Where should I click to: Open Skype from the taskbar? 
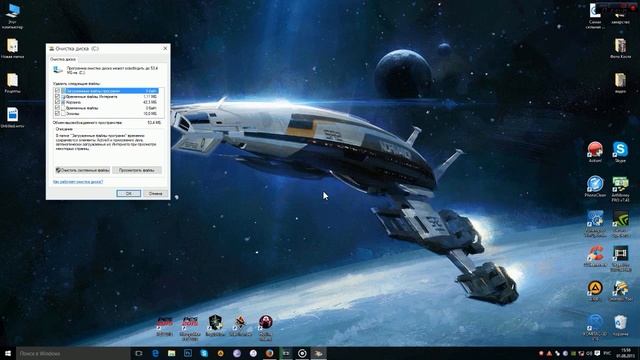(x=204, y=353)
